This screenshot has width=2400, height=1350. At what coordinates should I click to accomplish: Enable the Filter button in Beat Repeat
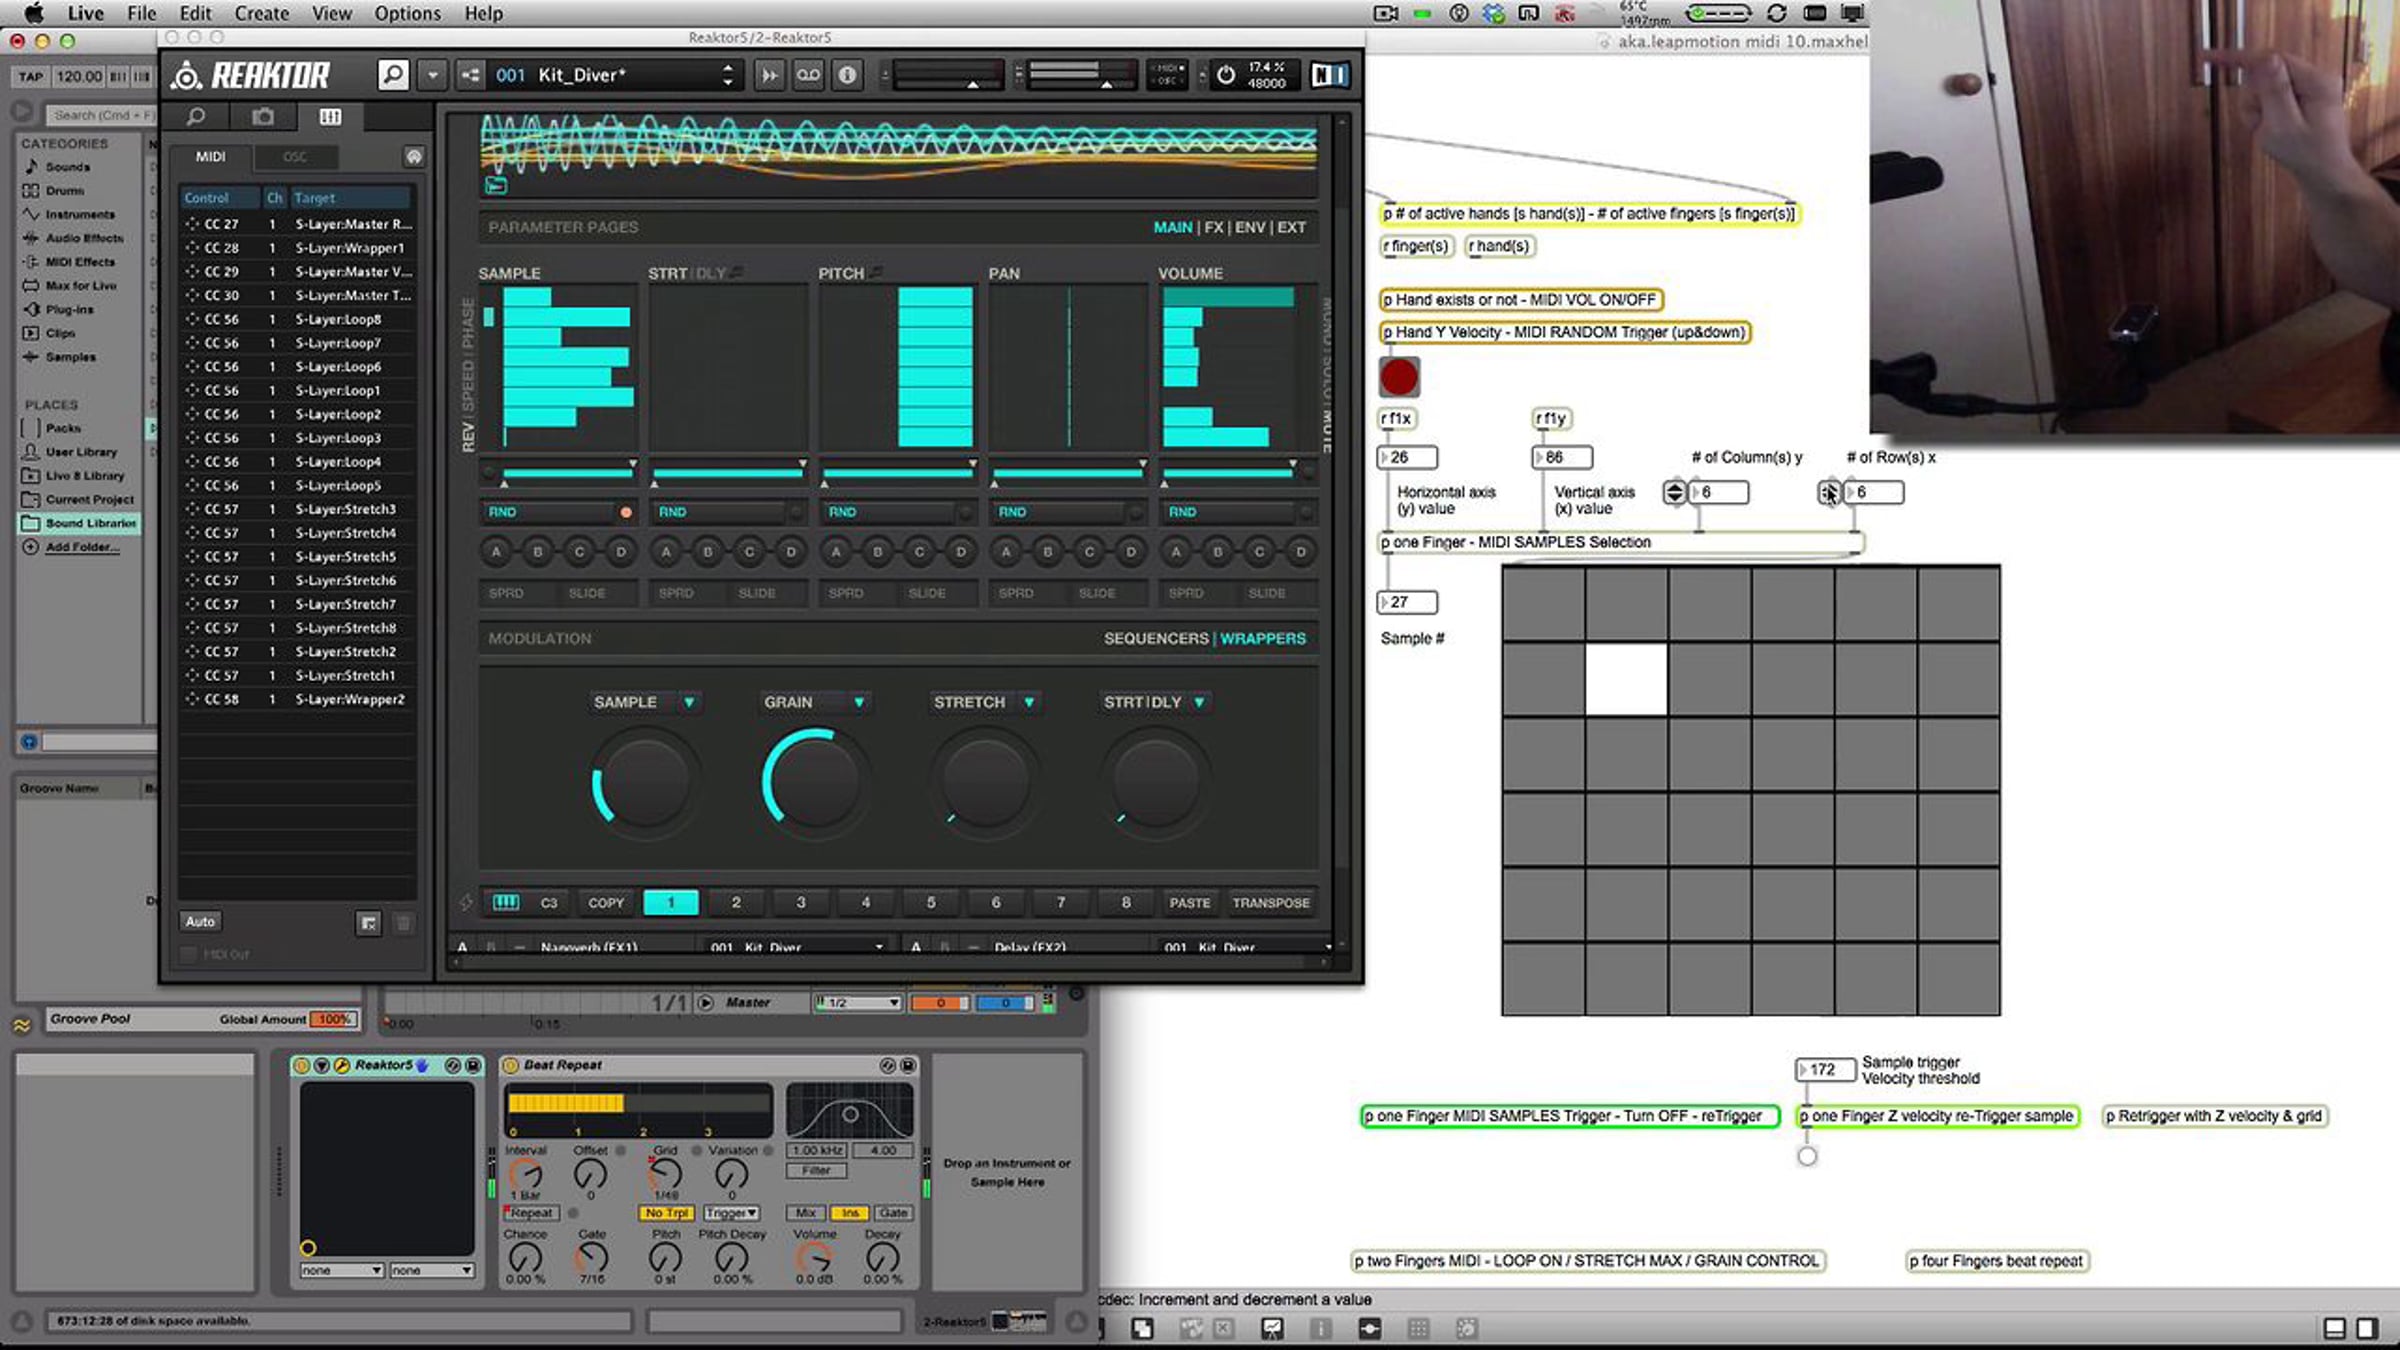(x=816, y=1170)
